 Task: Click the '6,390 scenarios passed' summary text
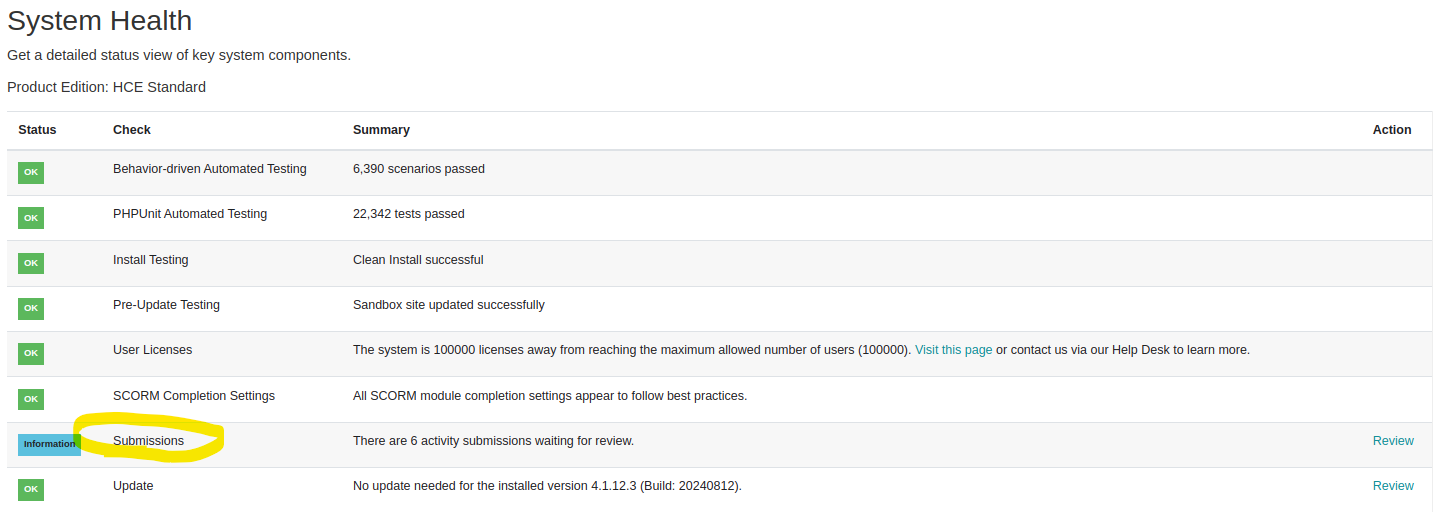tap(418, 169)
